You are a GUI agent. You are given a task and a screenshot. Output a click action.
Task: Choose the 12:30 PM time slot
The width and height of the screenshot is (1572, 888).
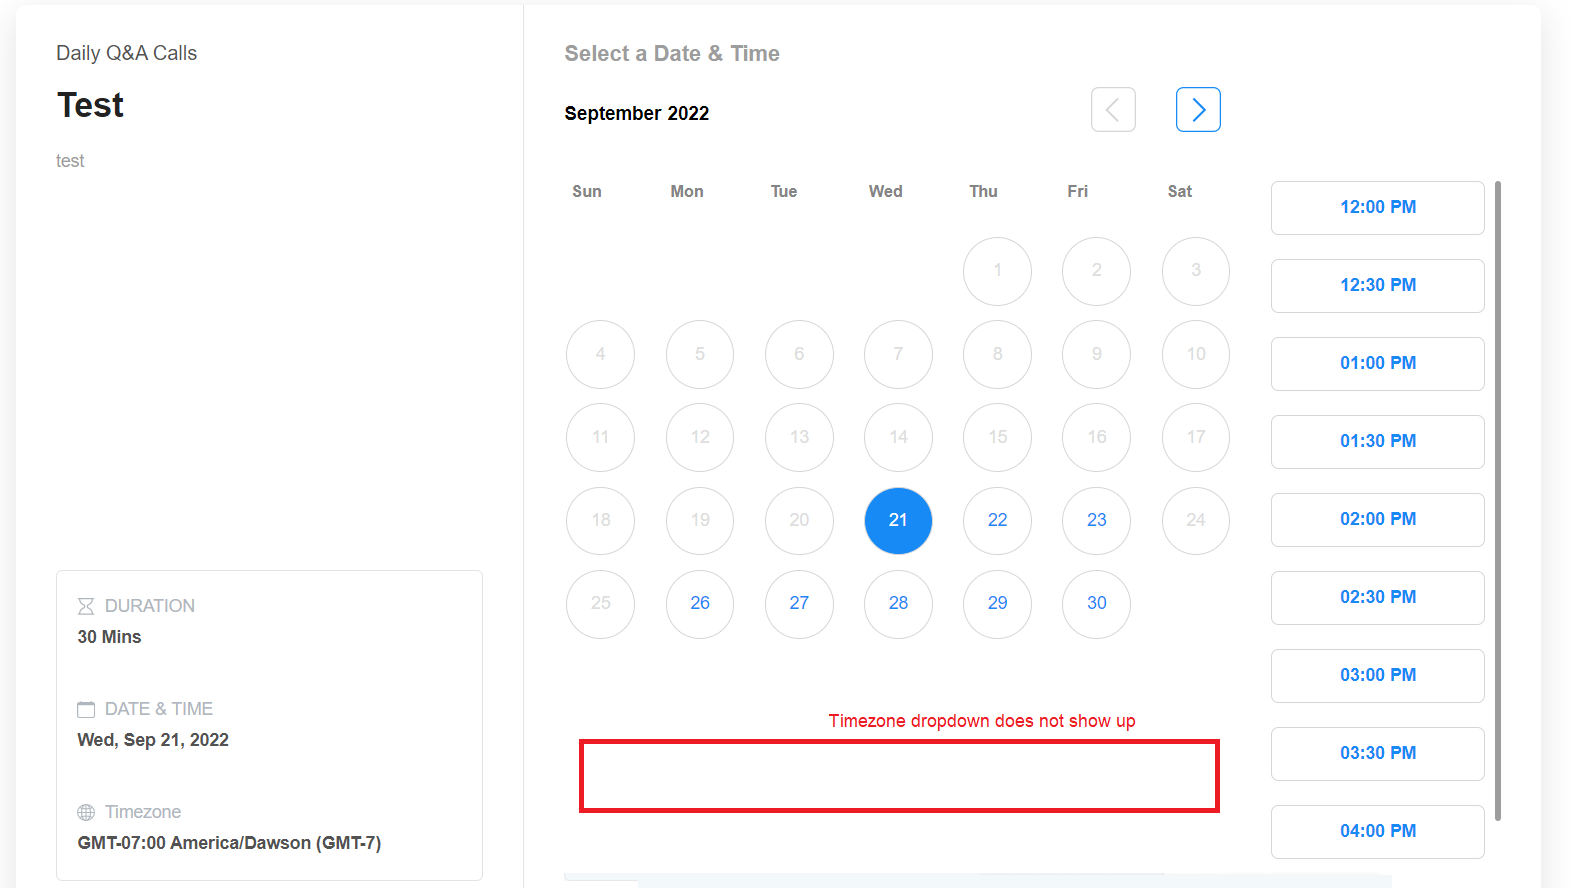1377,285
